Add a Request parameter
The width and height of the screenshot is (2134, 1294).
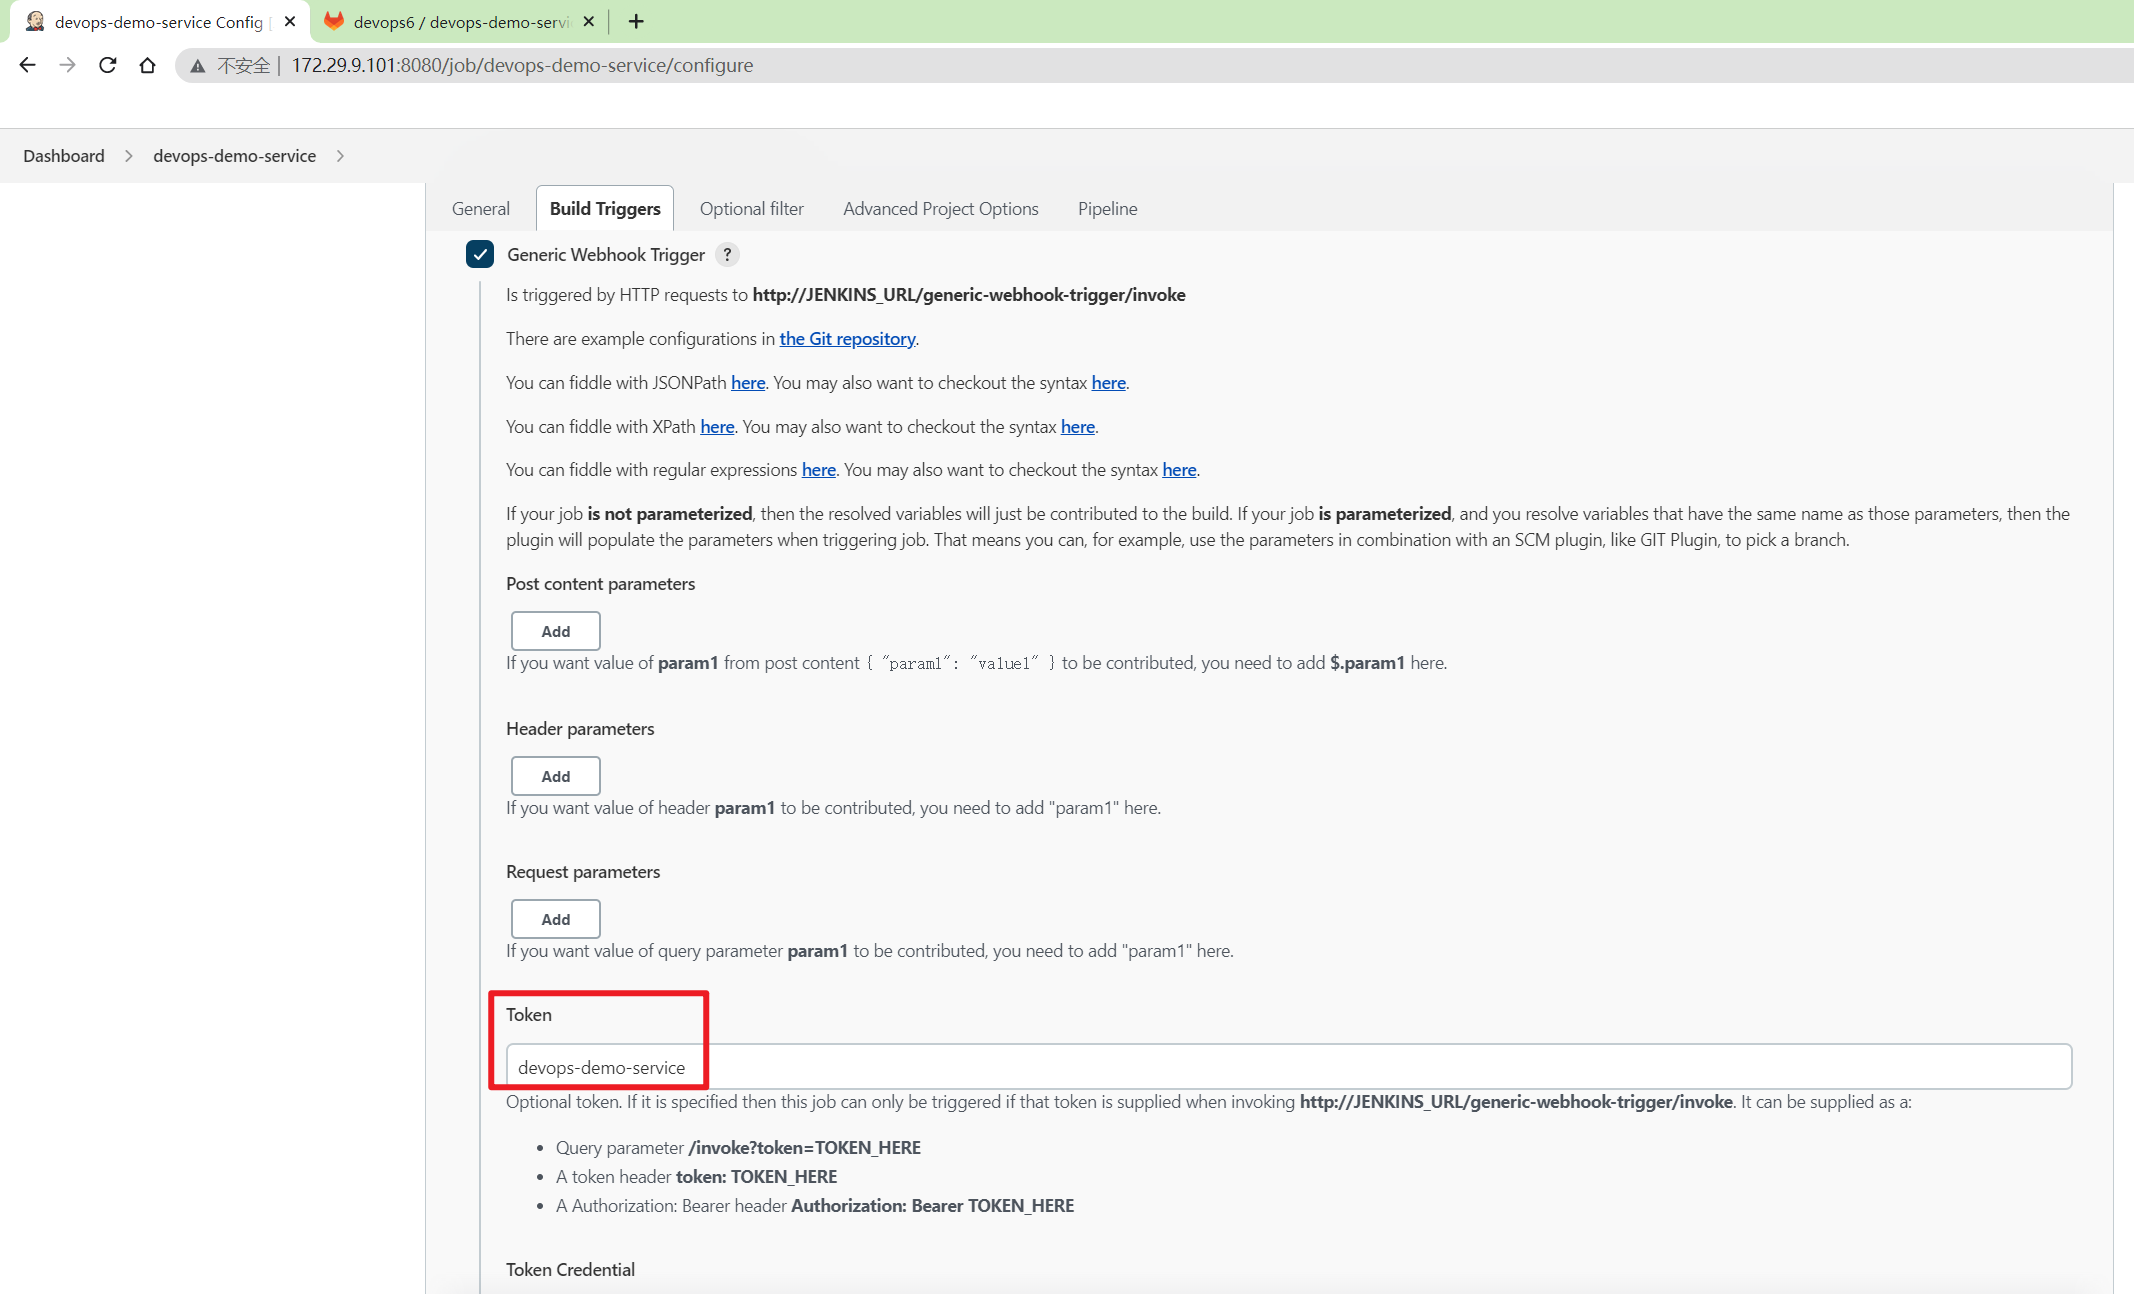coord(556,919)
